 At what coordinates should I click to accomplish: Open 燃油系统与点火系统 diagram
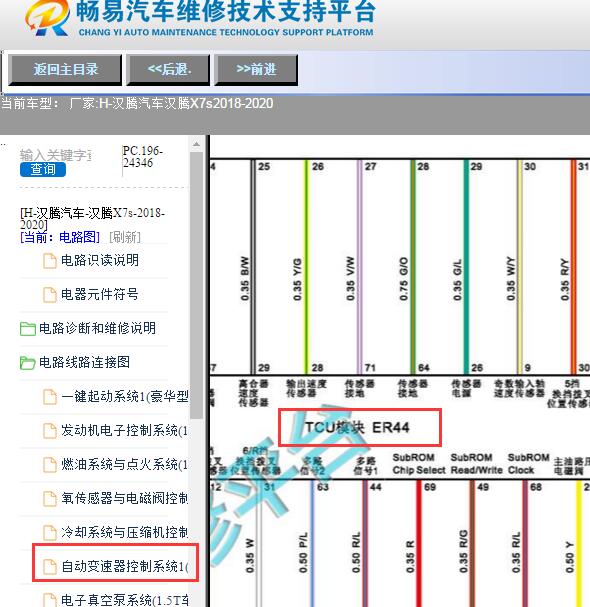pos(124,464)
